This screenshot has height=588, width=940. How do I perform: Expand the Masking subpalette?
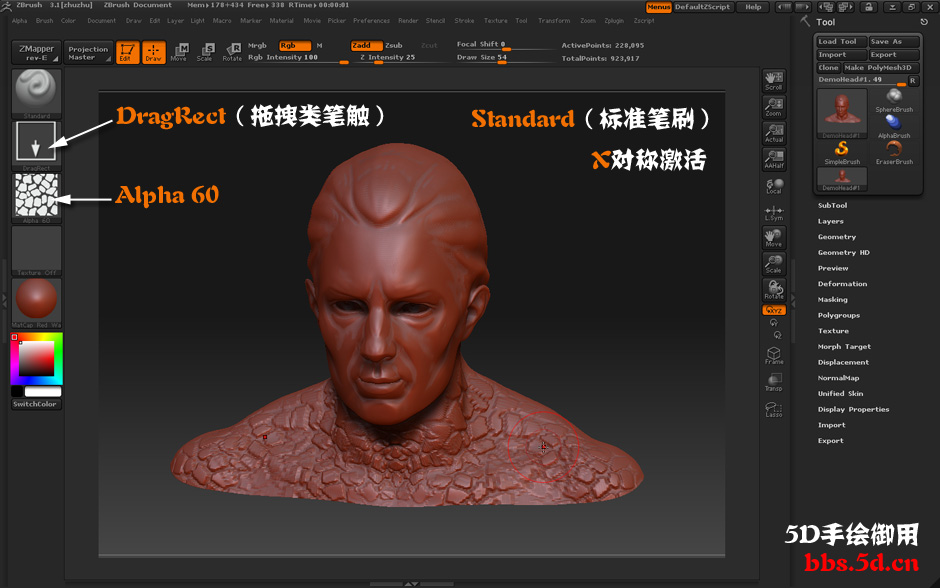[x=833, y=300]
